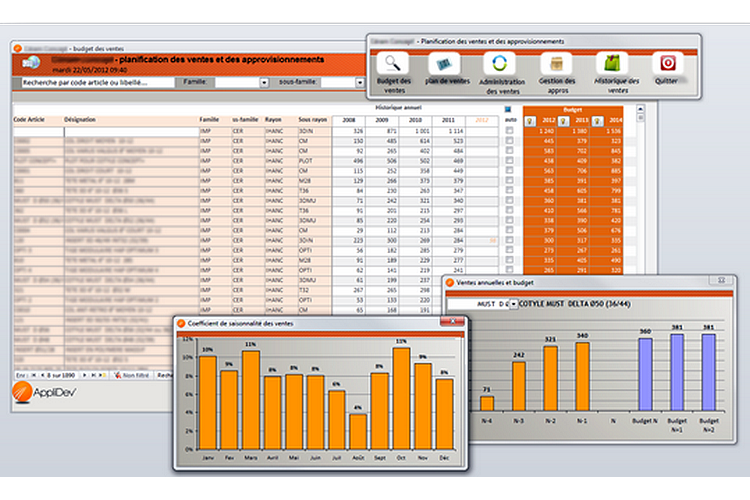This screenshot has width=750, height=500.
Task: Click the plan de ventes icon
Action: pos(446,62)
